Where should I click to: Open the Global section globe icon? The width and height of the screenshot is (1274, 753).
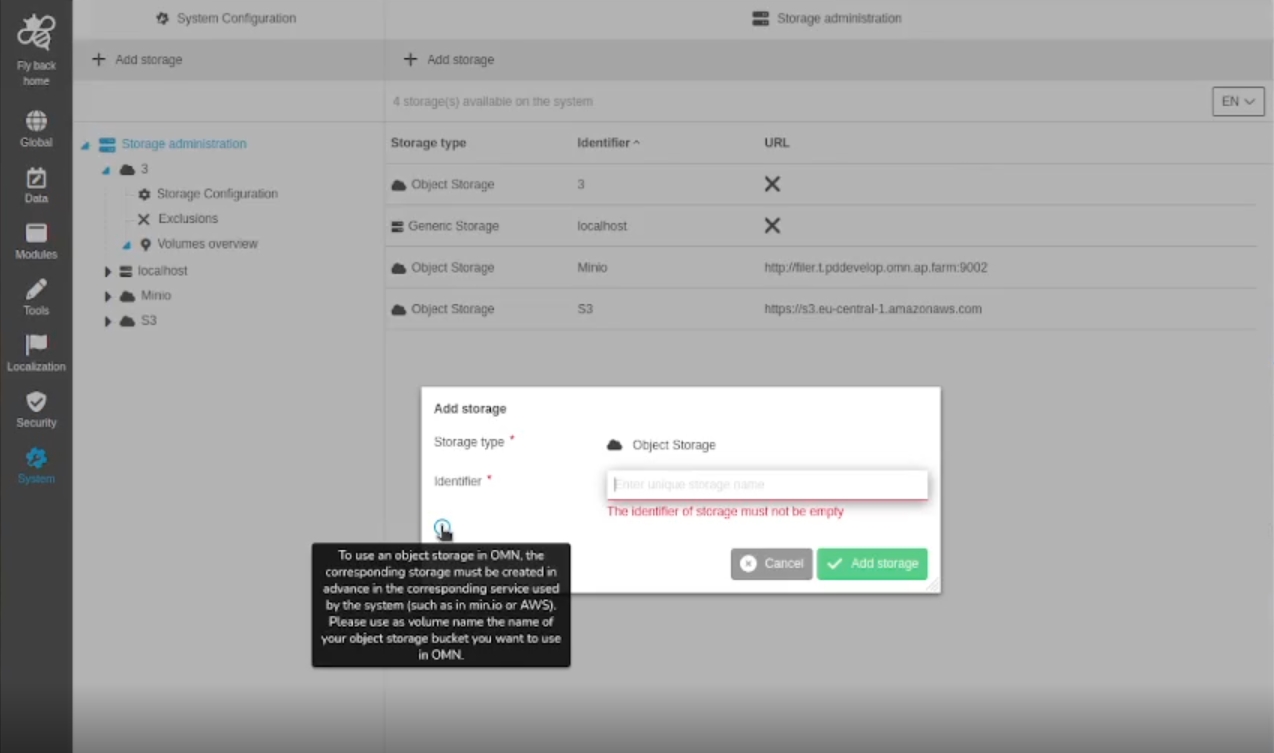coord(36,121)
